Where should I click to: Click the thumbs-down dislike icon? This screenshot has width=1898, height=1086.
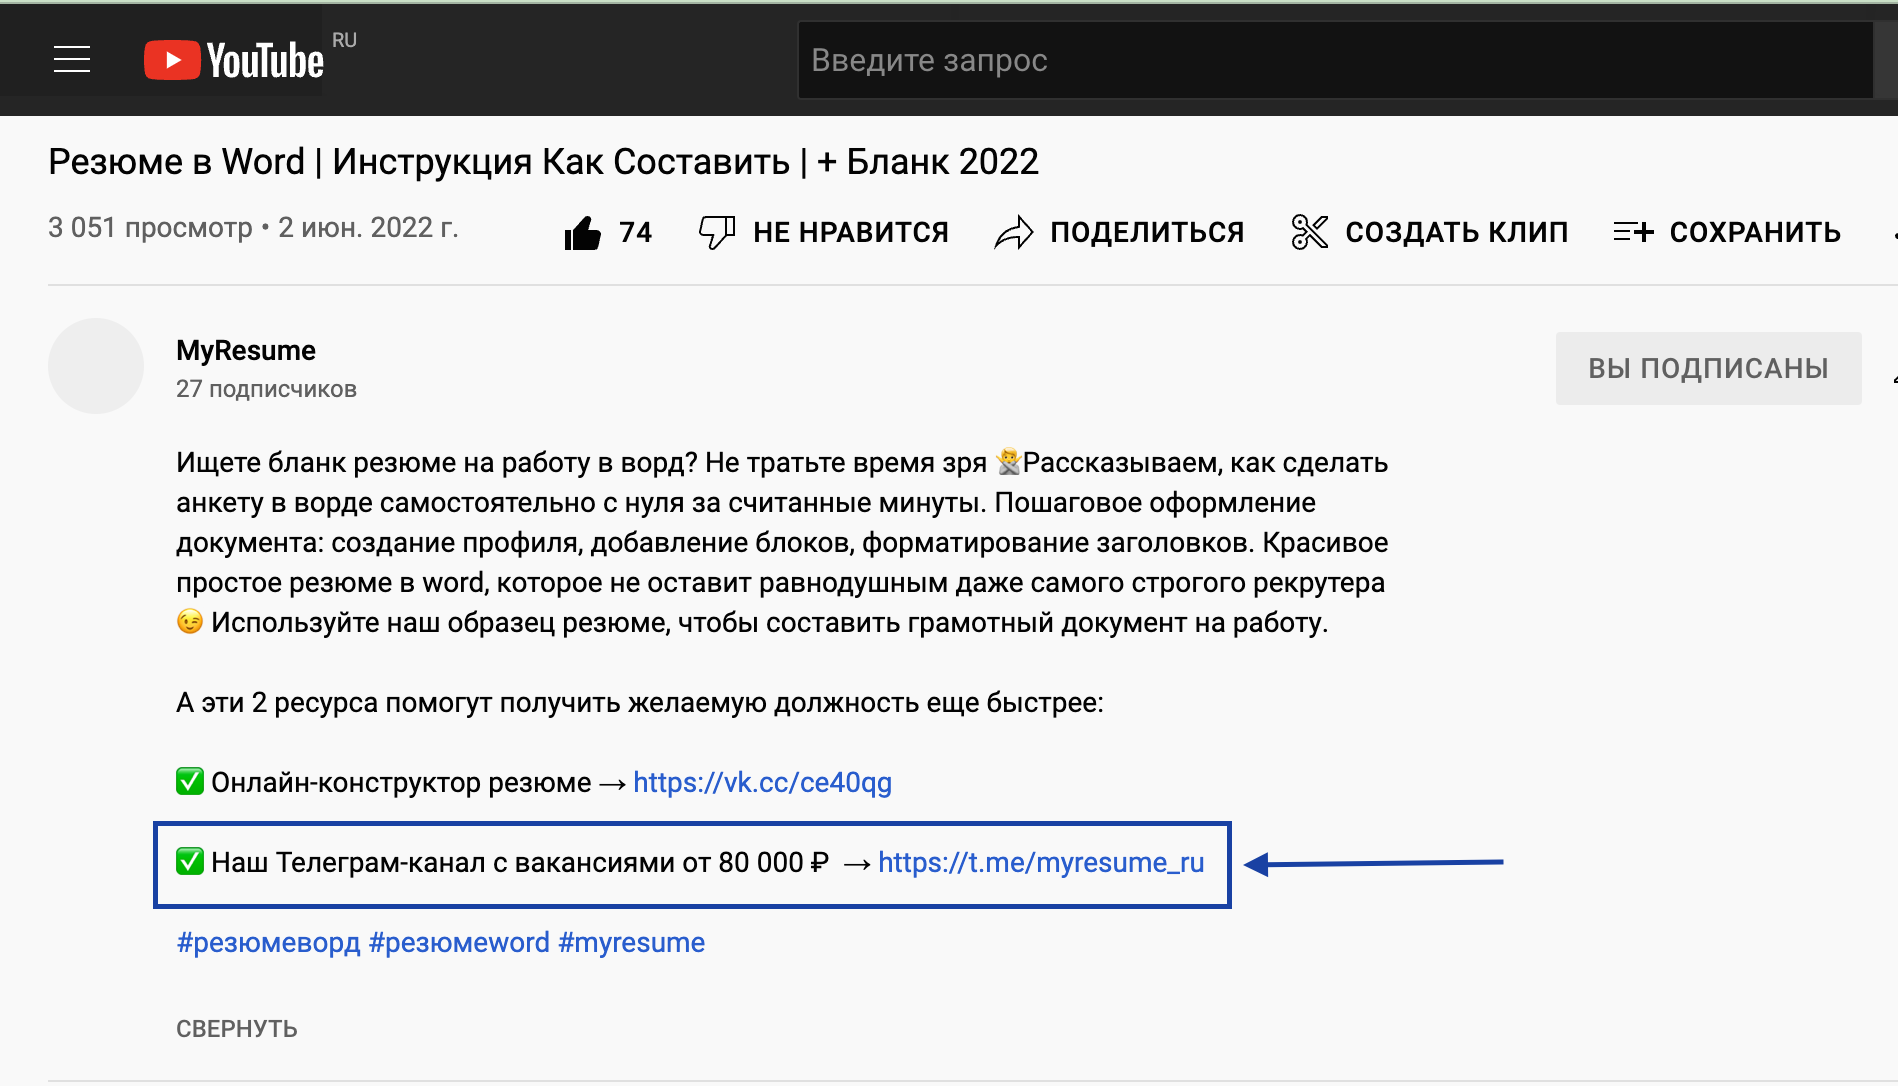click(717, 233)
